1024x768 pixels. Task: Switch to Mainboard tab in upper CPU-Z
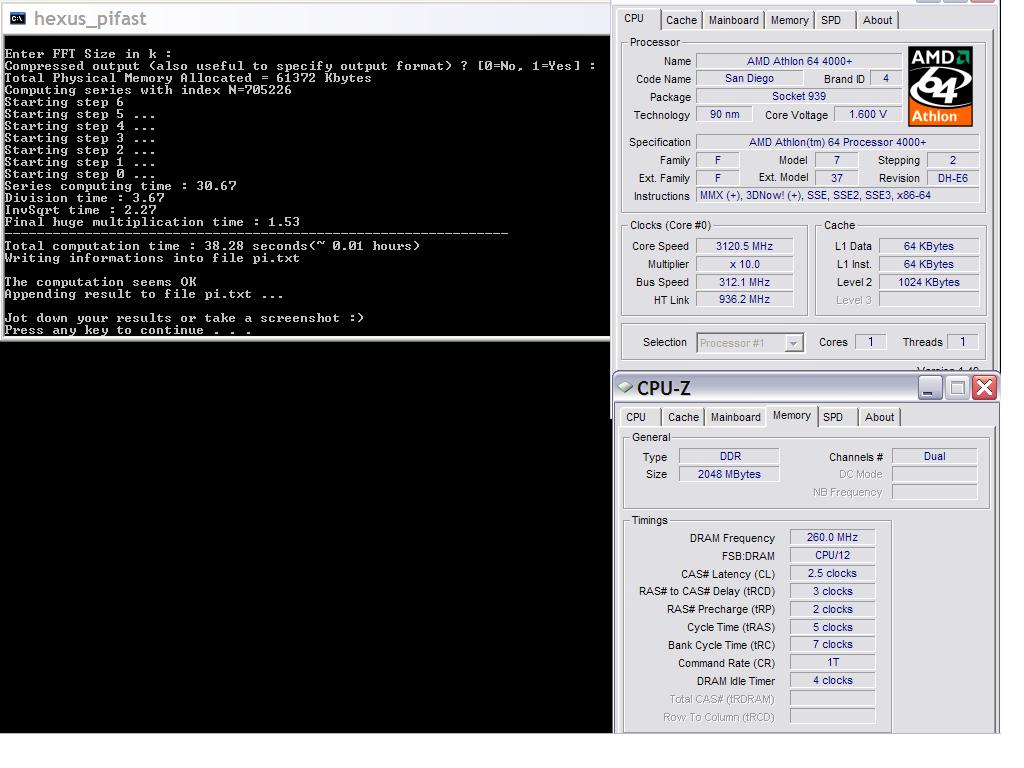point(733,20)
